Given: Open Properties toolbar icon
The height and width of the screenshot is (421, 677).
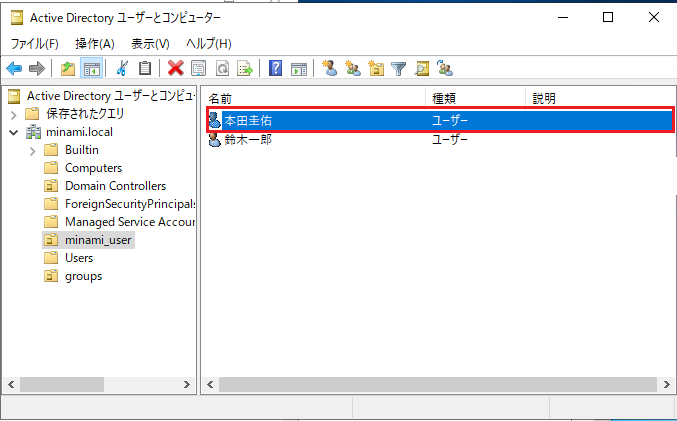Looking at the screenshot, I should (x=199, y=68).
